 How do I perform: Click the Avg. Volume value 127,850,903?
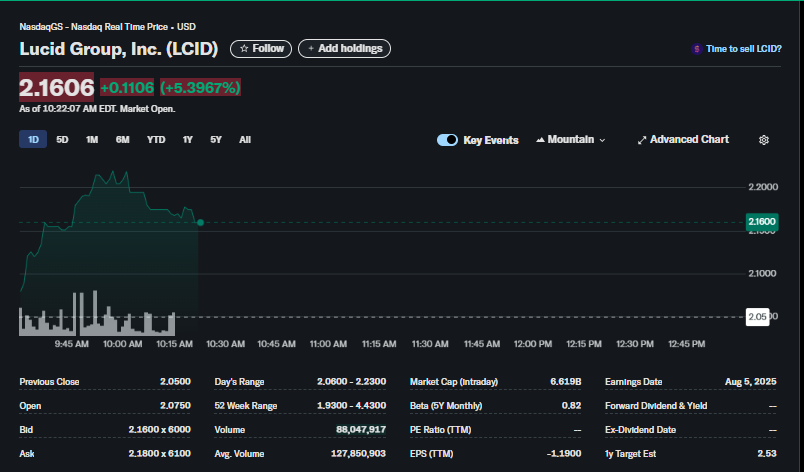click(358, 454)
